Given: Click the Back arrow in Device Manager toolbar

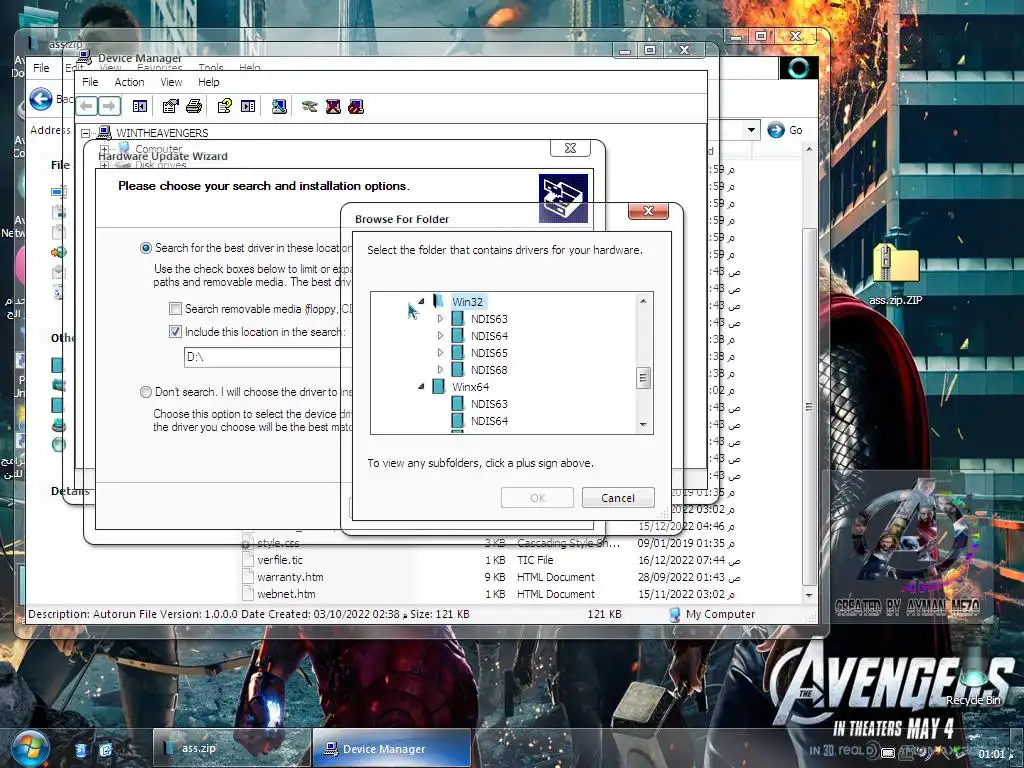Looking at the screenshot, I should pos(86,106).
